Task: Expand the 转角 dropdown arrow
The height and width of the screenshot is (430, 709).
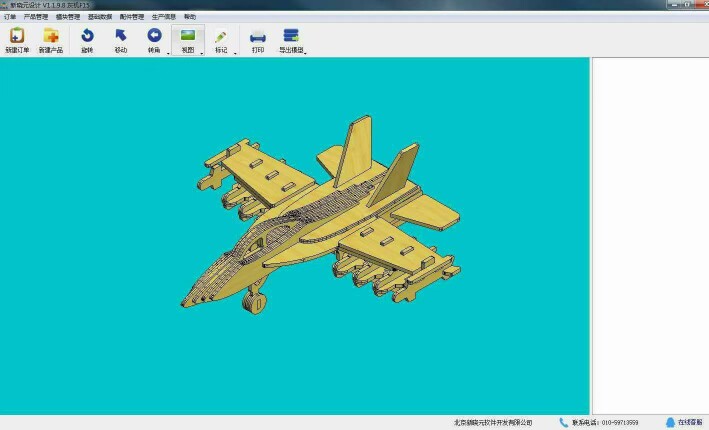Action: [168, 53]
